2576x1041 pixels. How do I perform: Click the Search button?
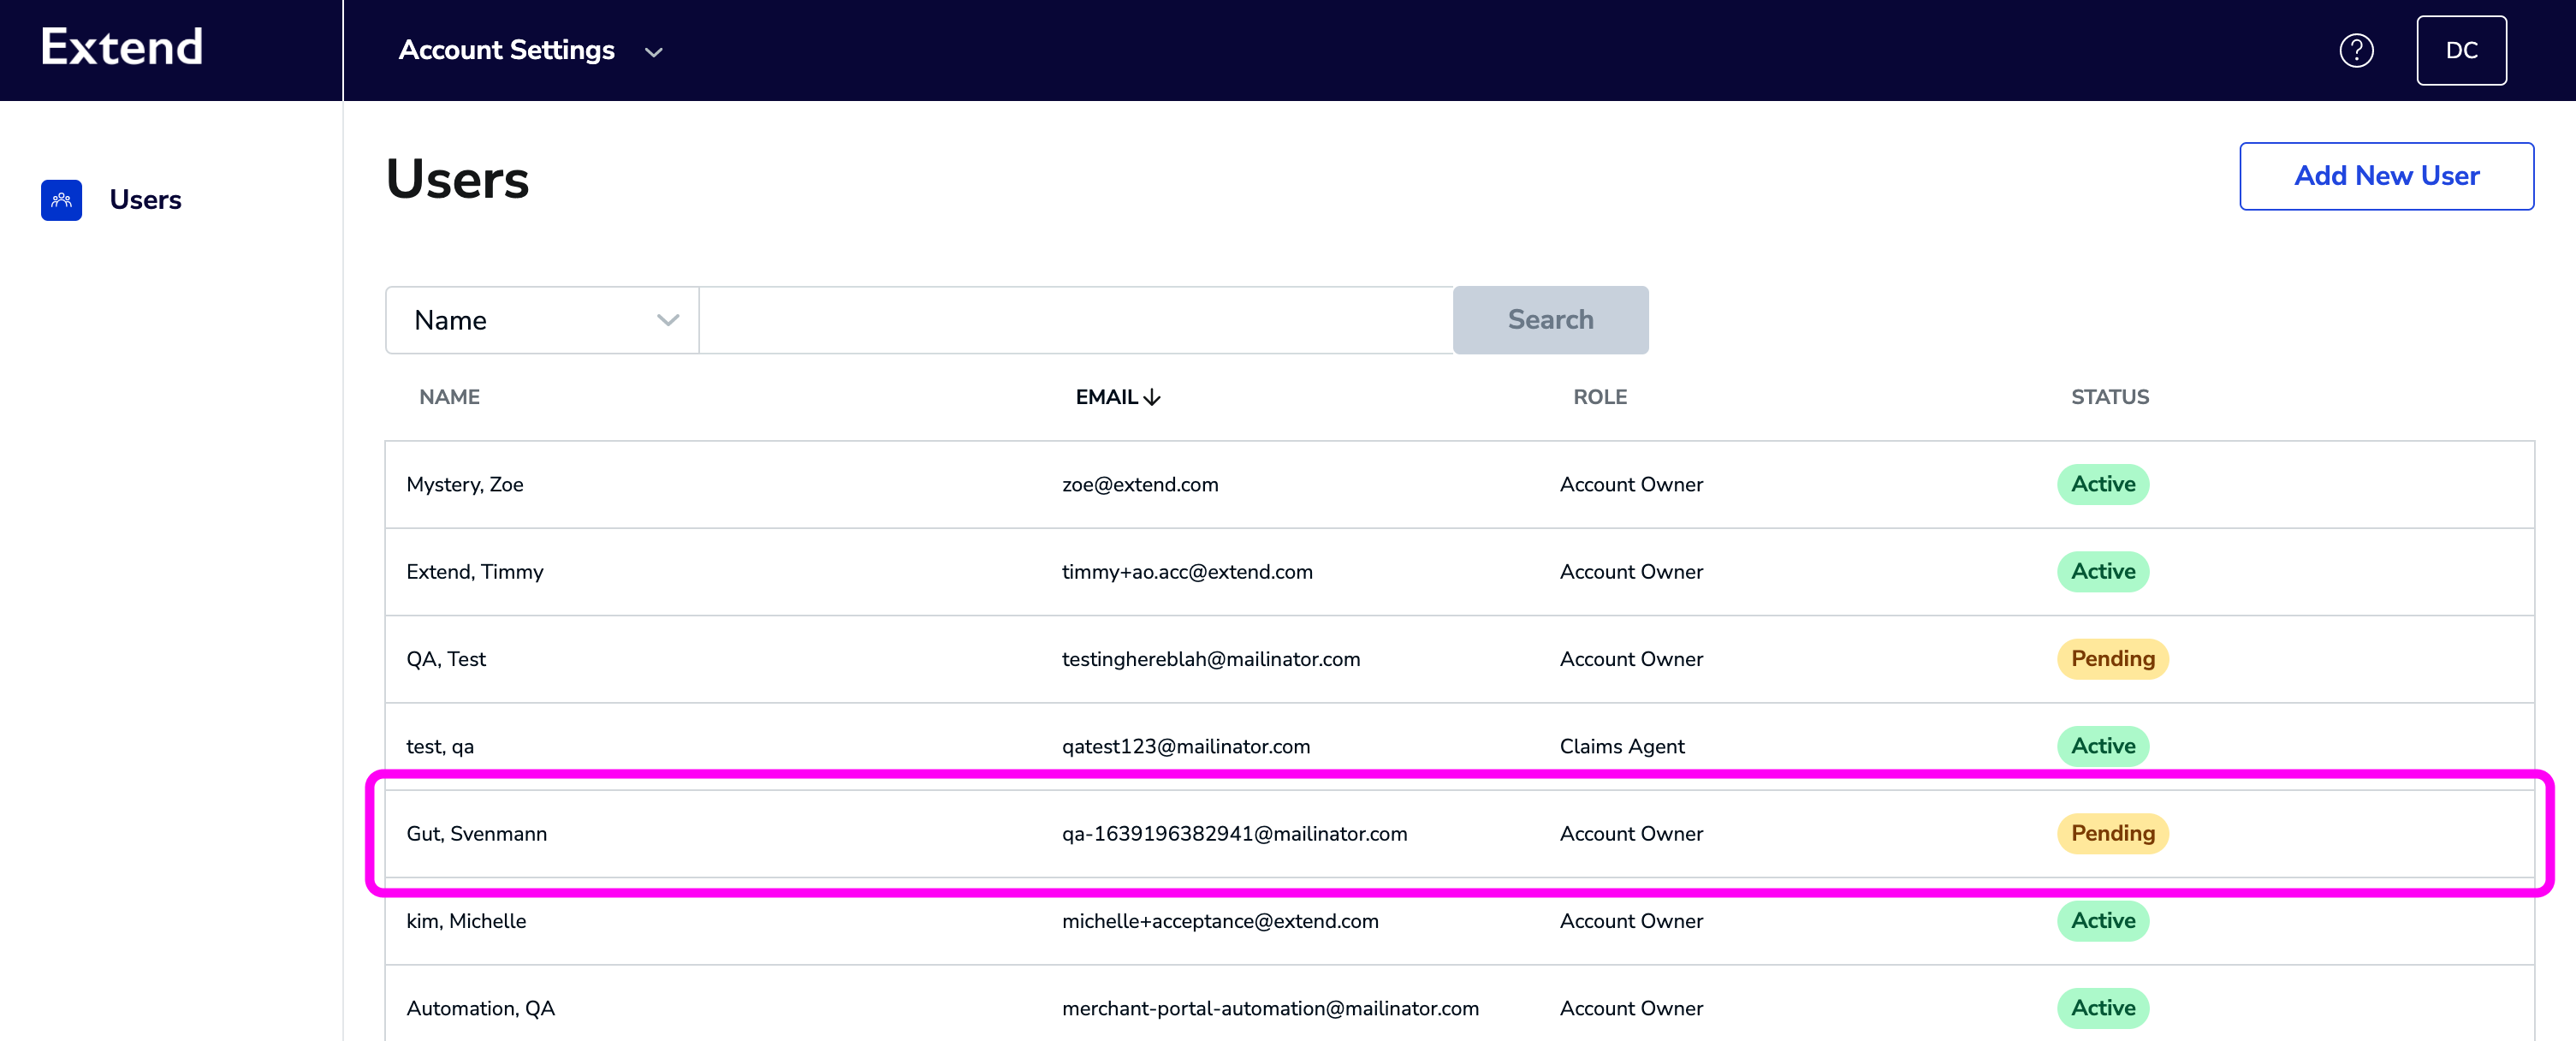tap(1550, 320)
